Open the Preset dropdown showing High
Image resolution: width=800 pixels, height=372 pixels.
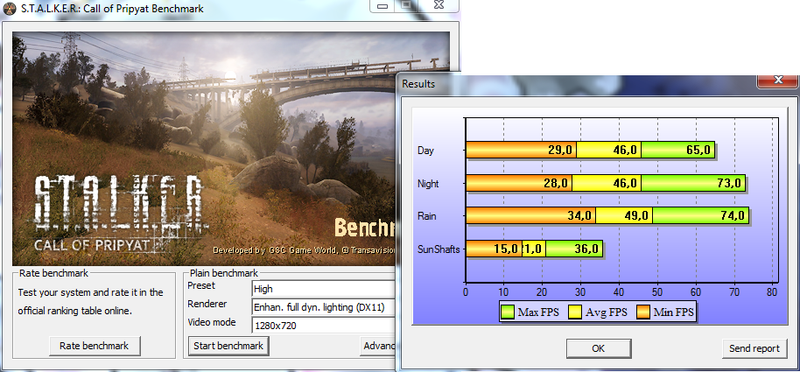point(324,289)
